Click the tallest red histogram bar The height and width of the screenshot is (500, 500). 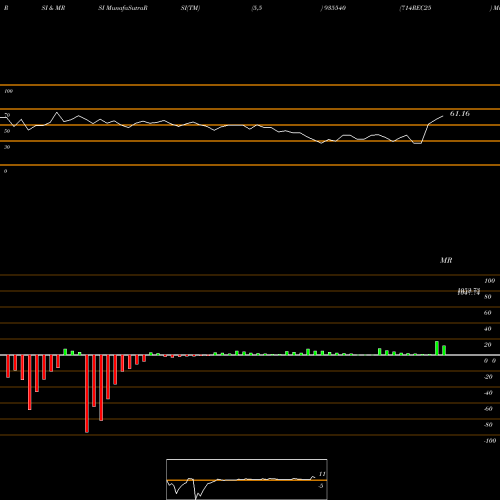[87, 394]
